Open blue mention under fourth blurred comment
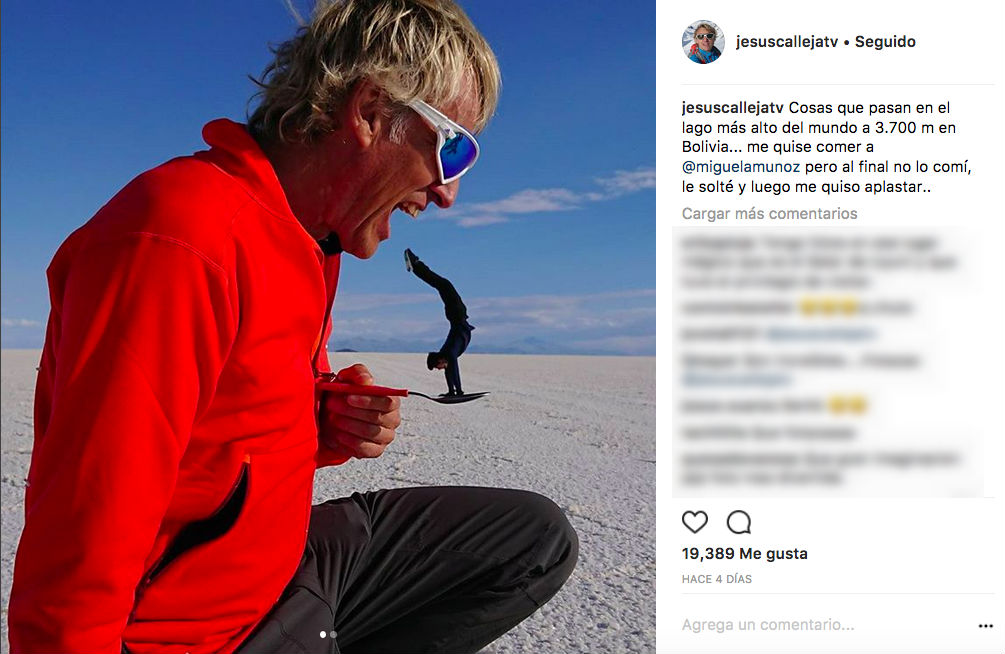Image resolution: width=1005 pixels, height=654 pixels. [736, 380]
